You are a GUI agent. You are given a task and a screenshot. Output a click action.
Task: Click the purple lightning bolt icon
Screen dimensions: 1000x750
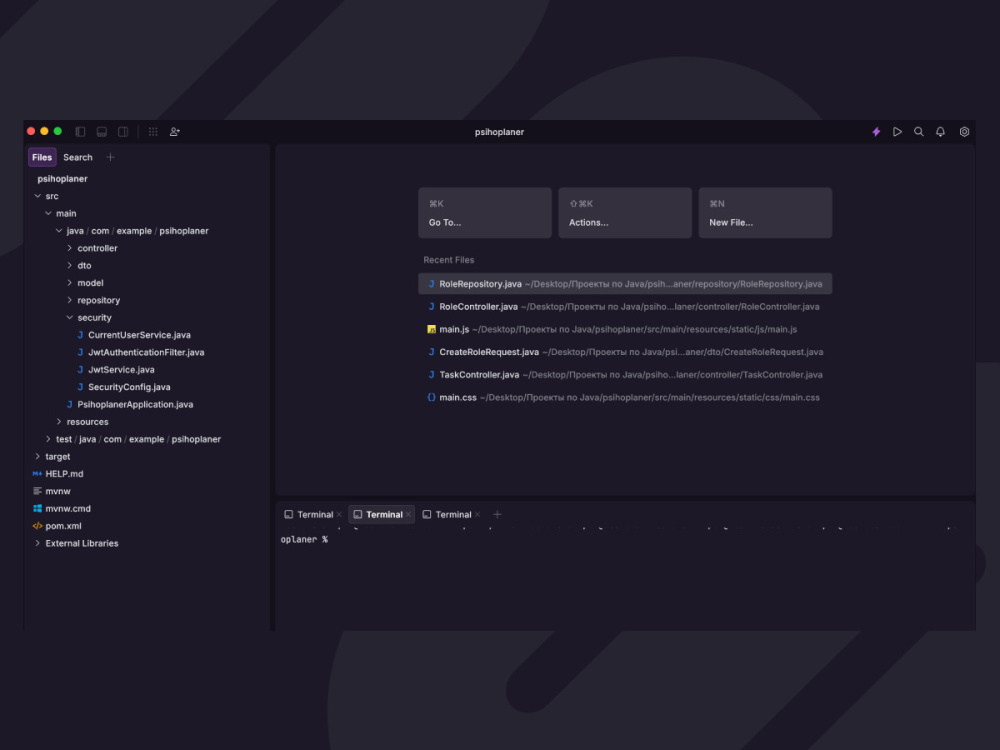click(x=876, y=131)
